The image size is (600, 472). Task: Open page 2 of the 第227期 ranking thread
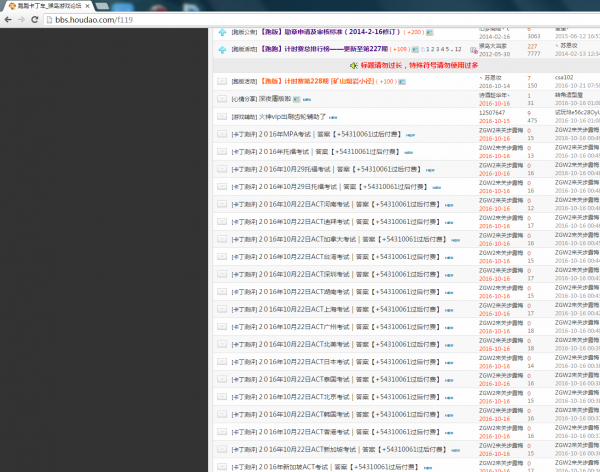(x=433, y=49)
